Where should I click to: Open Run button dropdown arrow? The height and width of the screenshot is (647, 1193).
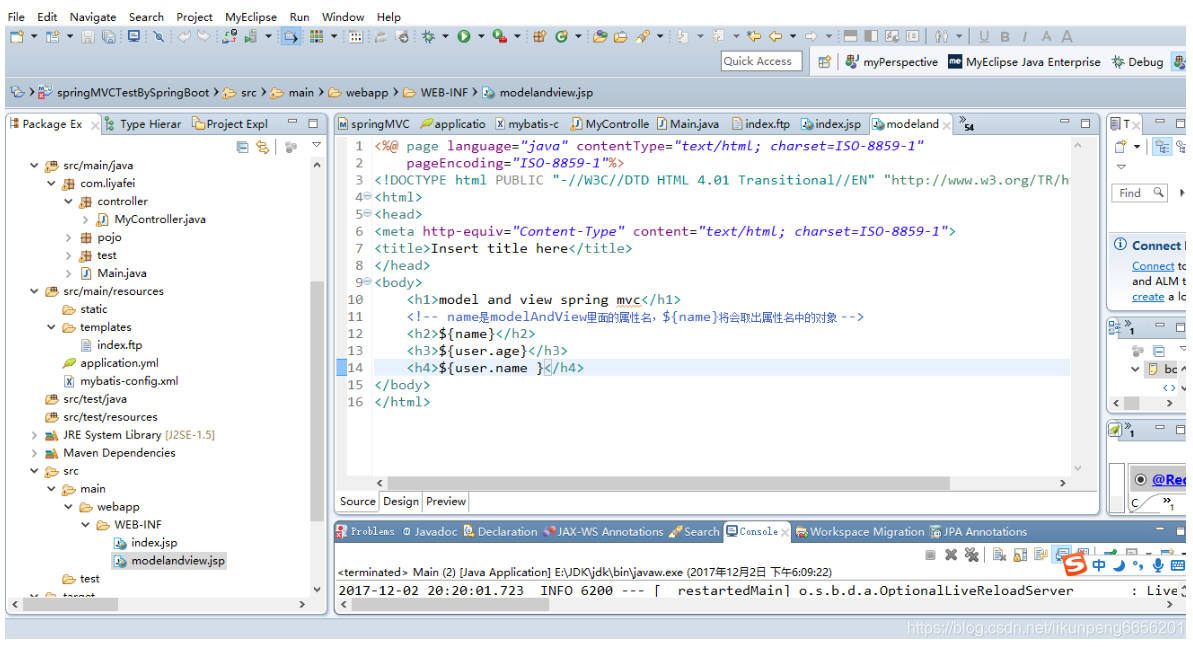tap(481, 37)
